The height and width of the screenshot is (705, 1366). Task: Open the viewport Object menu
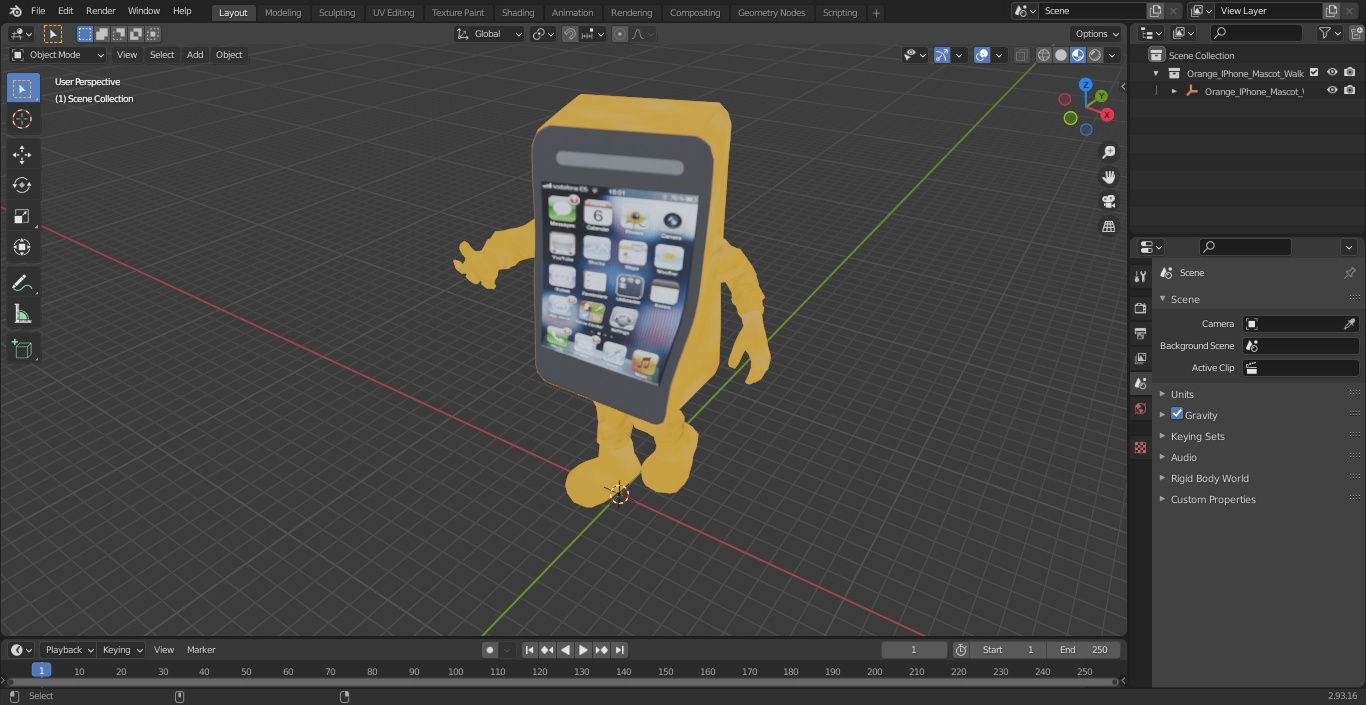[x=229, y=55]
